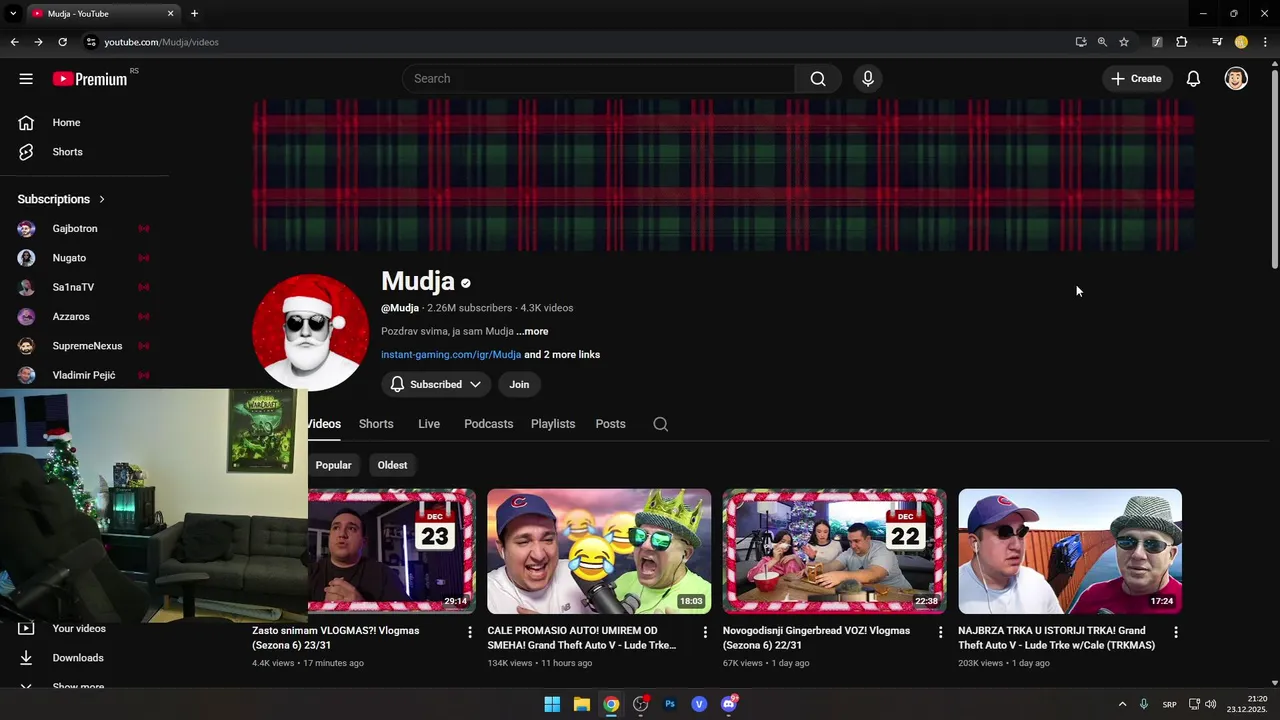This screenshot has height=720, width=1280.
Task: Click the search magnifier button
Action: pyautogui.click(x=818, y=79)
